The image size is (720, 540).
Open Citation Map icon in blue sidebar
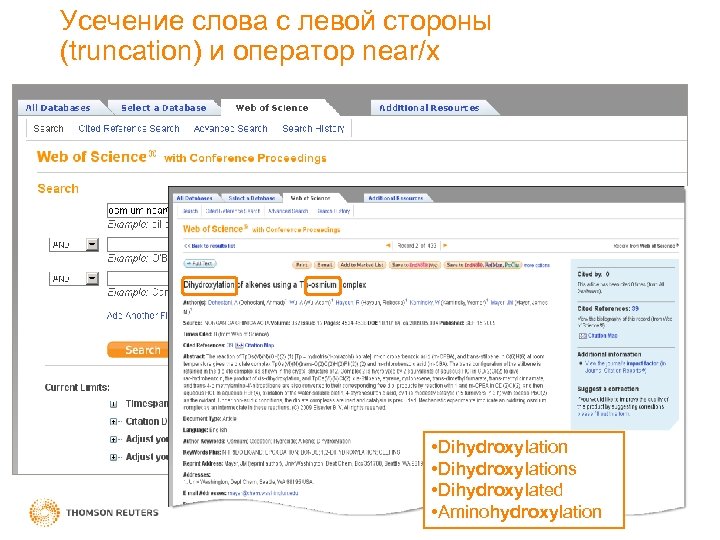pos(583,336)
